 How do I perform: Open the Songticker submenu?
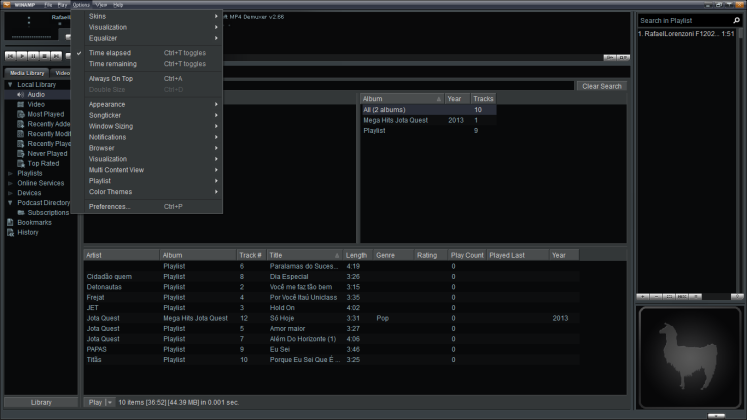tap(147, 115)
